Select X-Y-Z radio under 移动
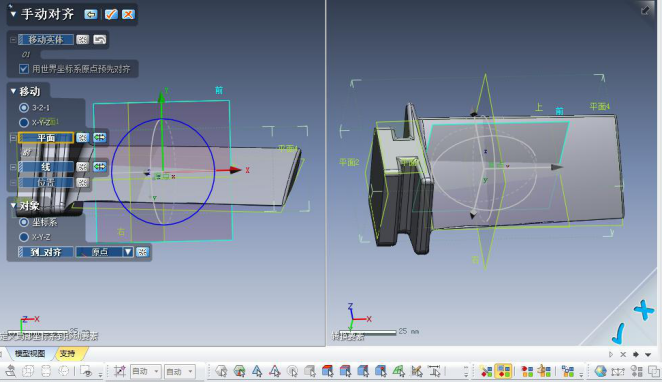This screenshot has height=383, width=667. click(x=24, y=123)
